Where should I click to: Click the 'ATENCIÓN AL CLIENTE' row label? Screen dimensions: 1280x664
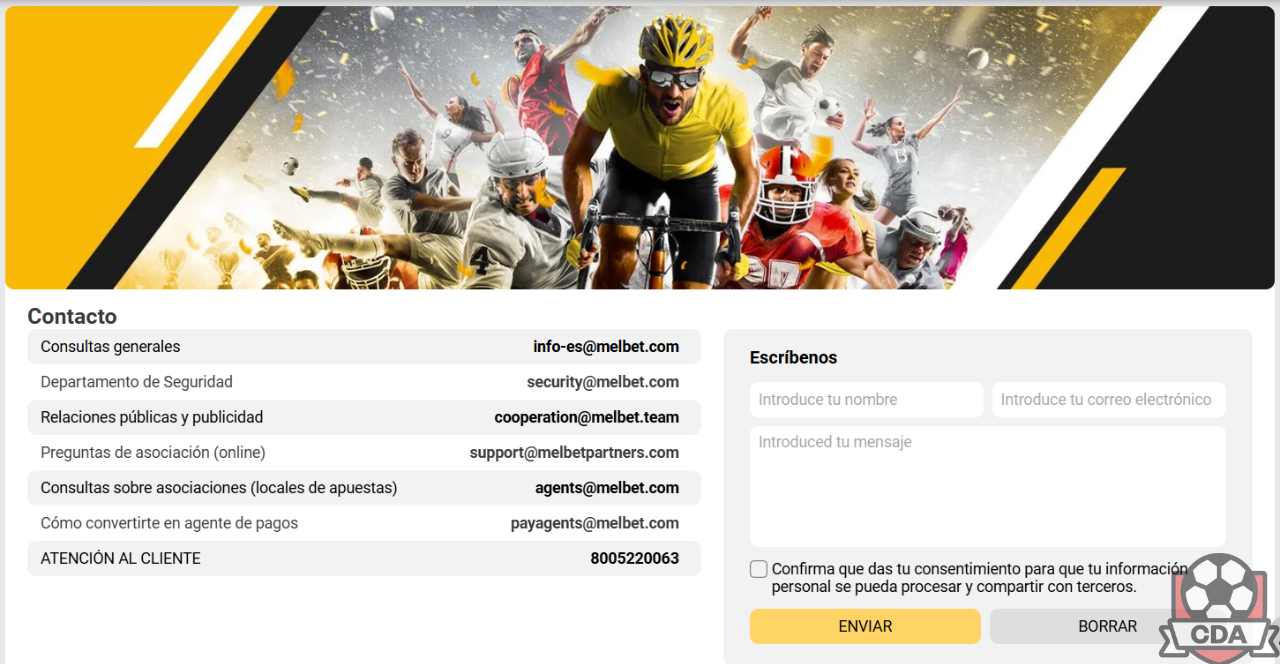point(121,559)
